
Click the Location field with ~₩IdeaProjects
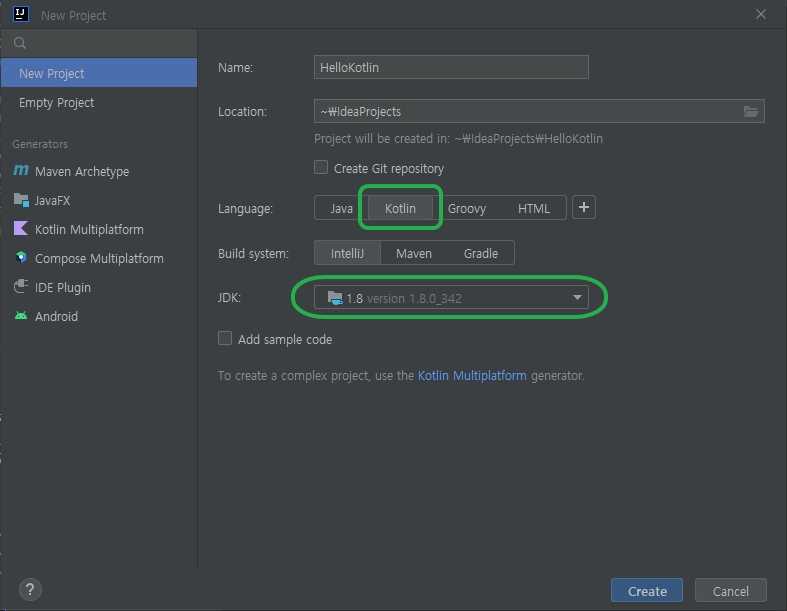[x=539, y=111]
